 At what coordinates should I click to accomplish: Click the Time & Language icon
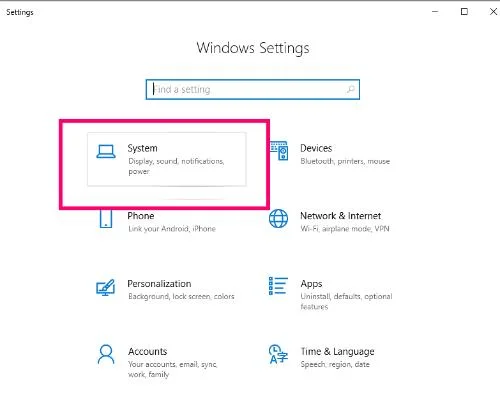point(278,354)
